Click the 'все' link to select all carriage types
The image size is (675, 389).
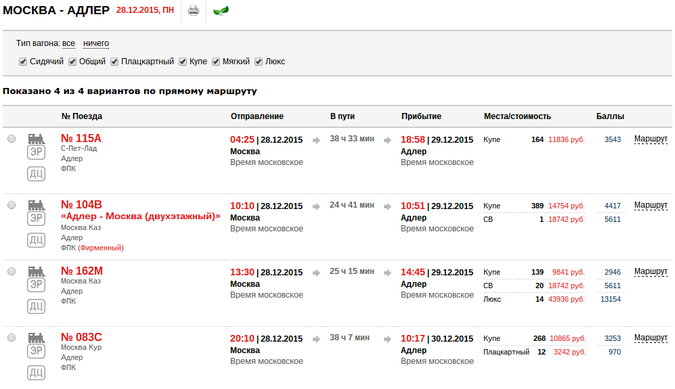click(68, 43)
